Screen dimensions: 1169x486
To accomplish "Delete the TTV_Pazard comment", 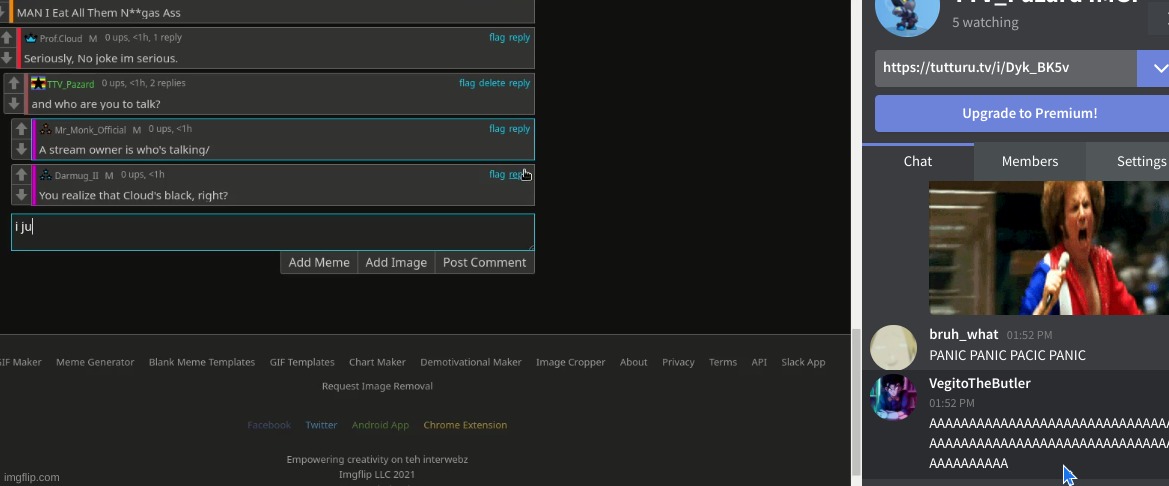I will (x=492, y=84).
